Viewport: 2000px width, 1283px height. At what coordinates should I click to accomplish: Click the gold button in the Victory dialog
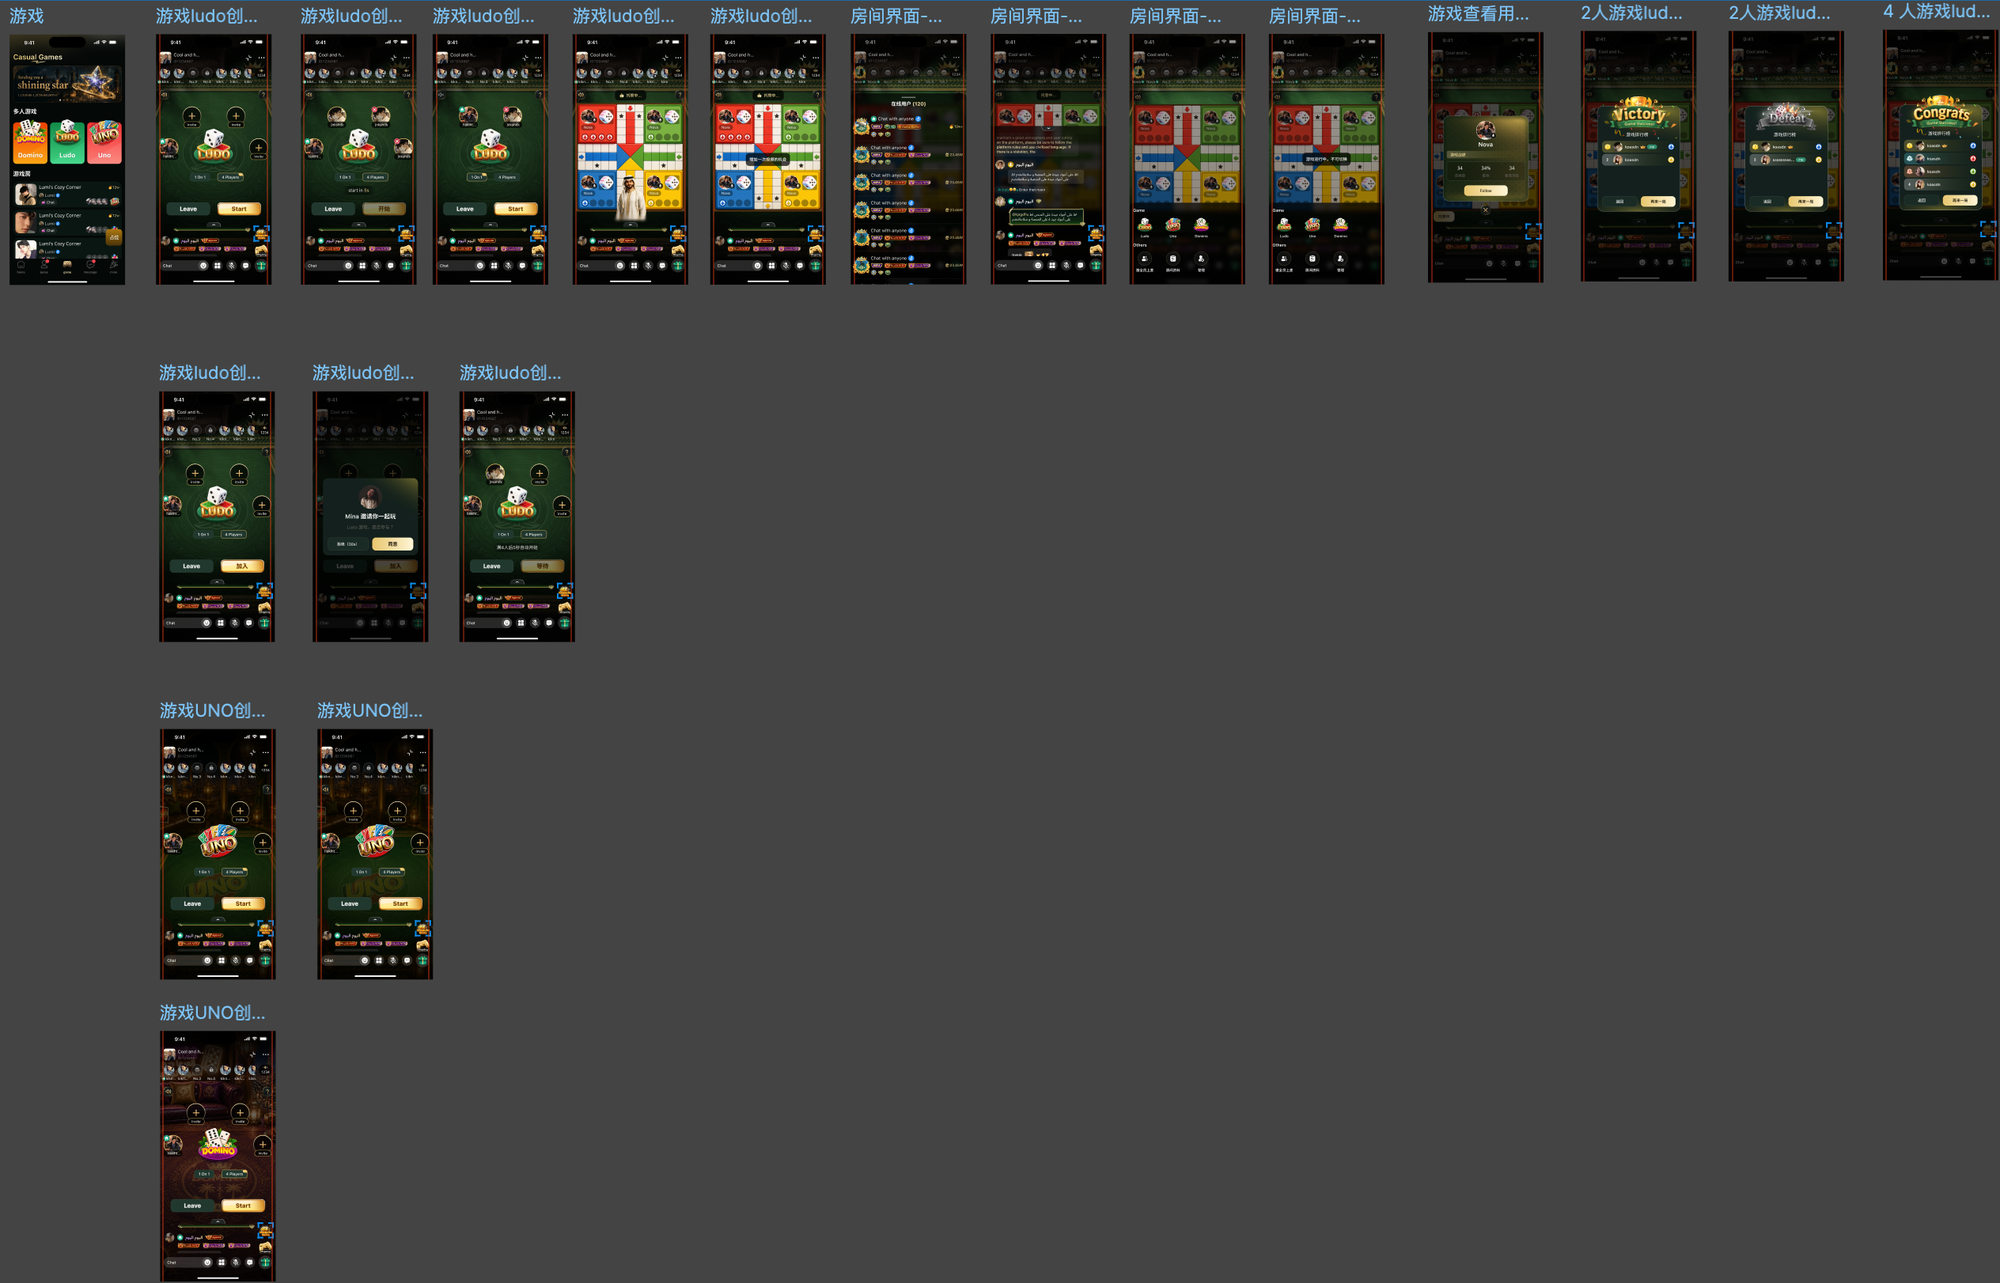(x=1658, y=201)
